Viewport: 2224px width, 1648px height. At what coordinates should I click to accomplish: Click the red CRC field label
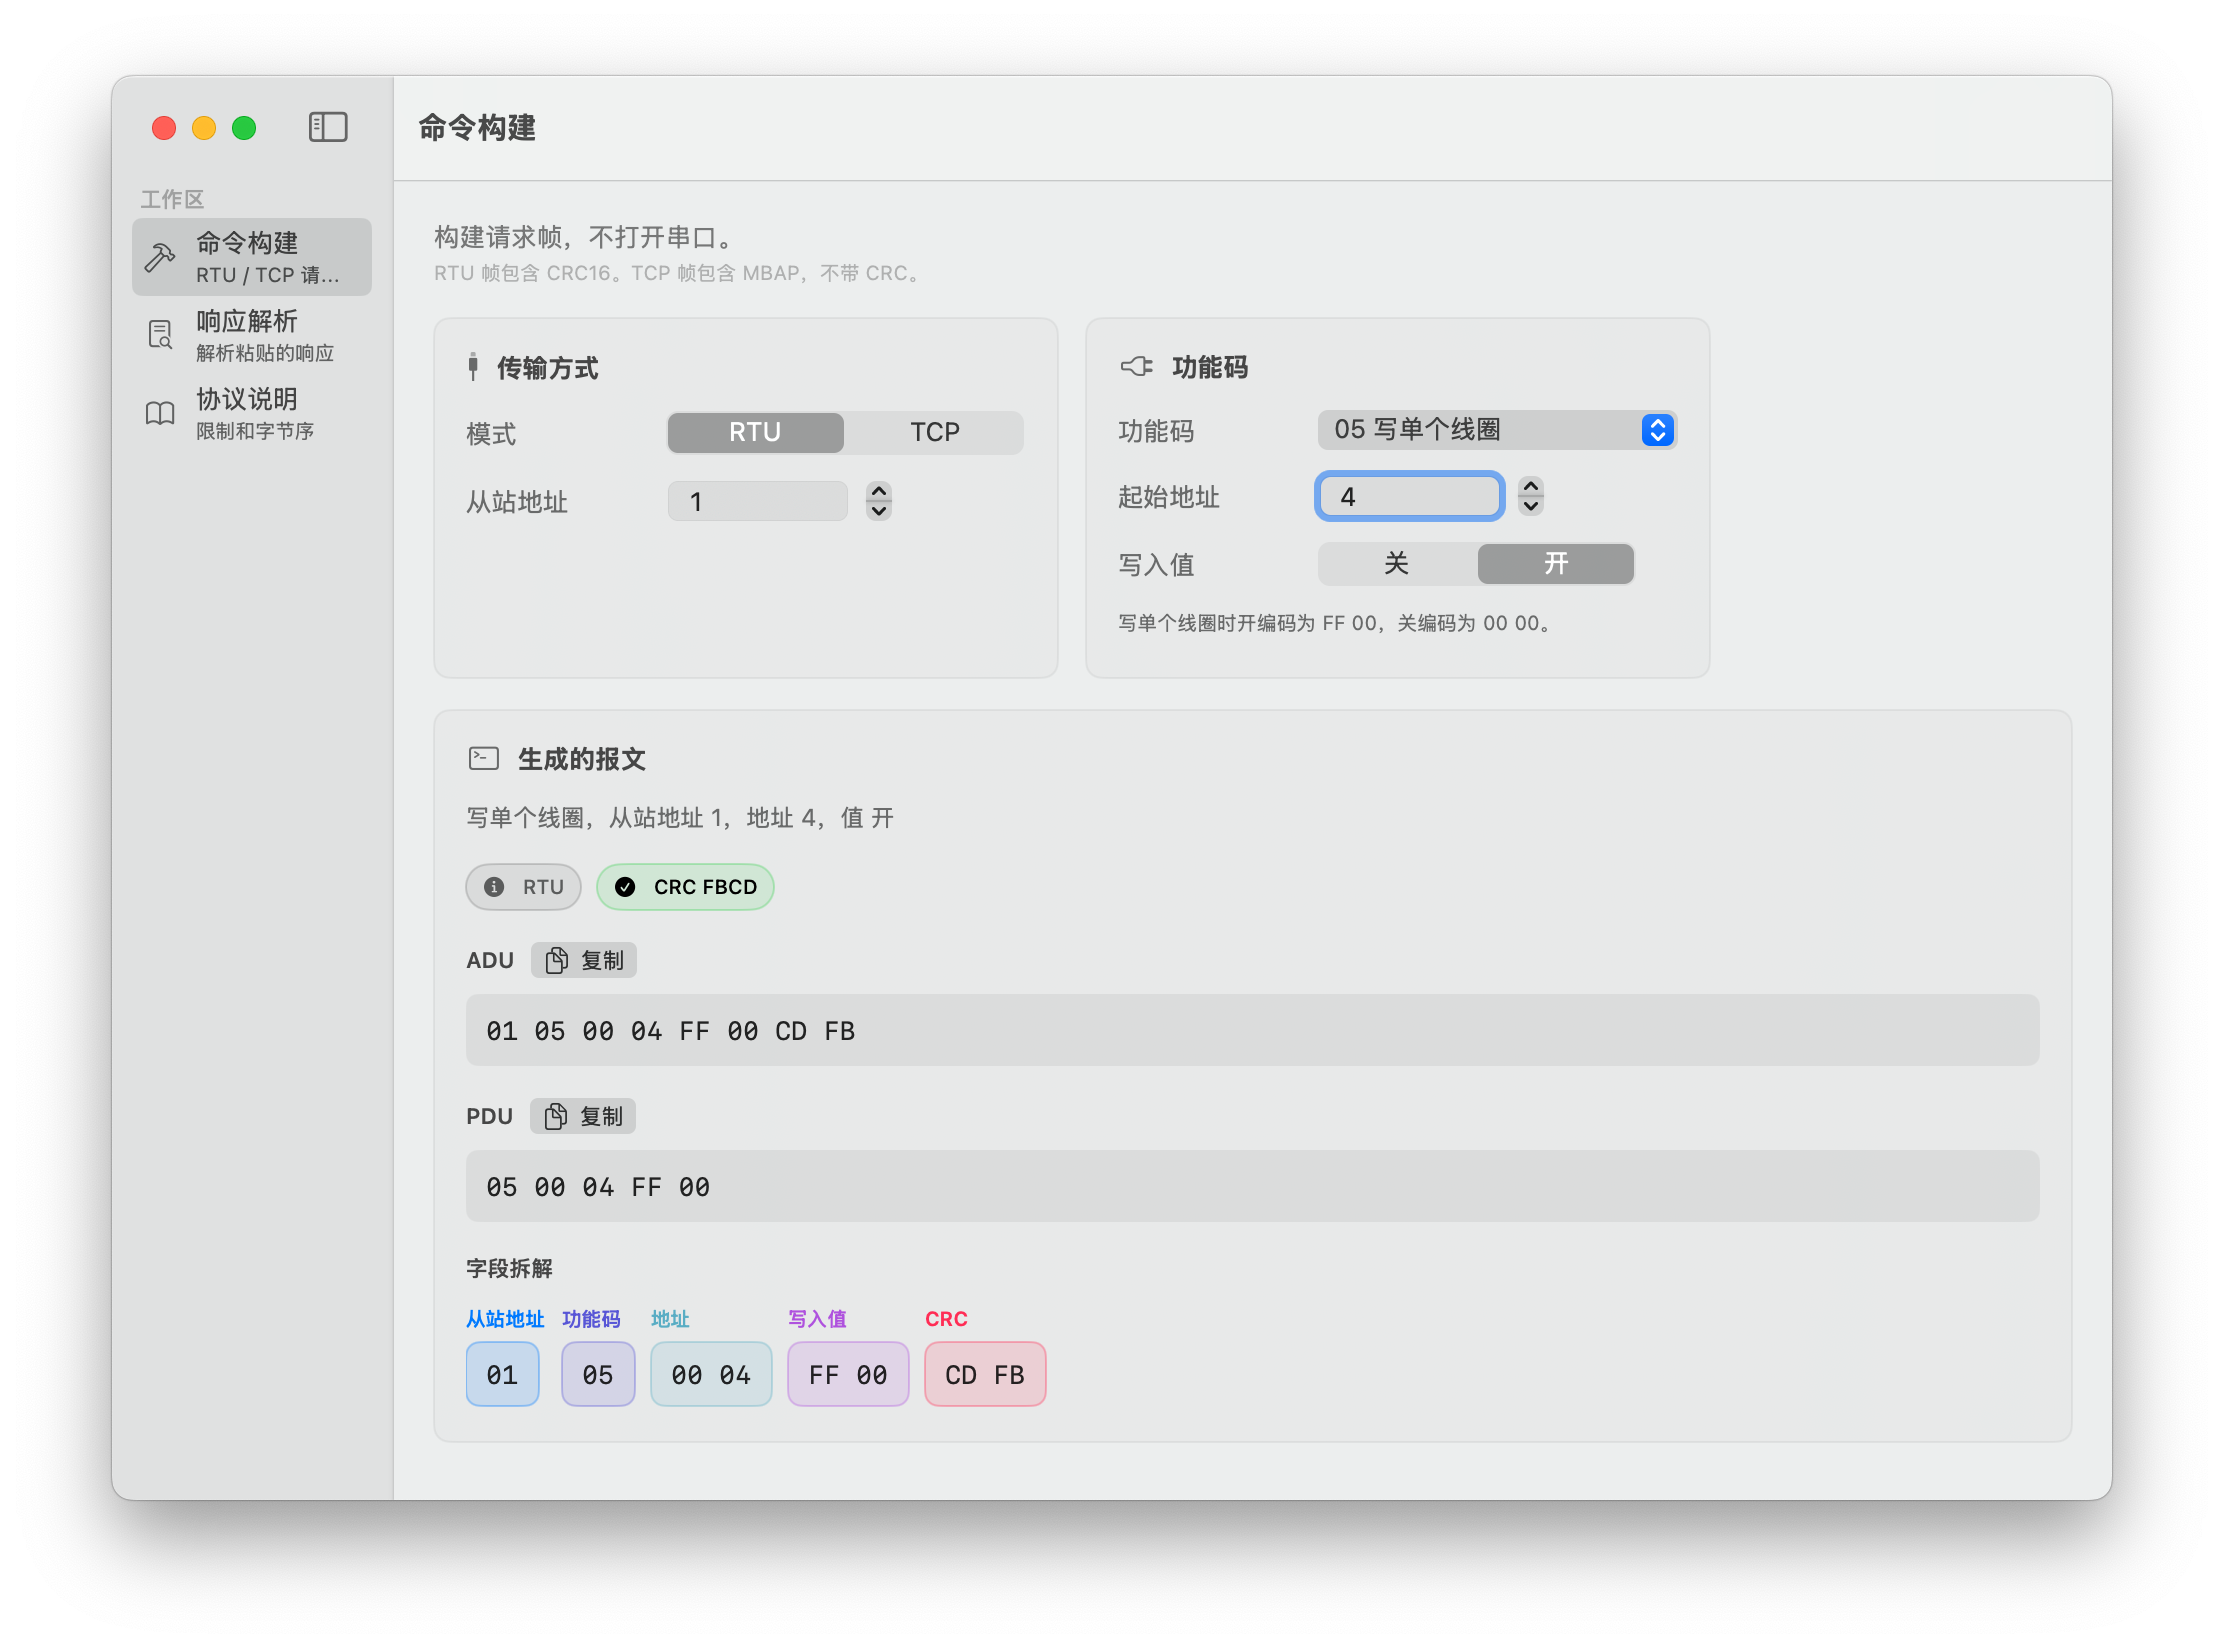(x=946, y=1319)
